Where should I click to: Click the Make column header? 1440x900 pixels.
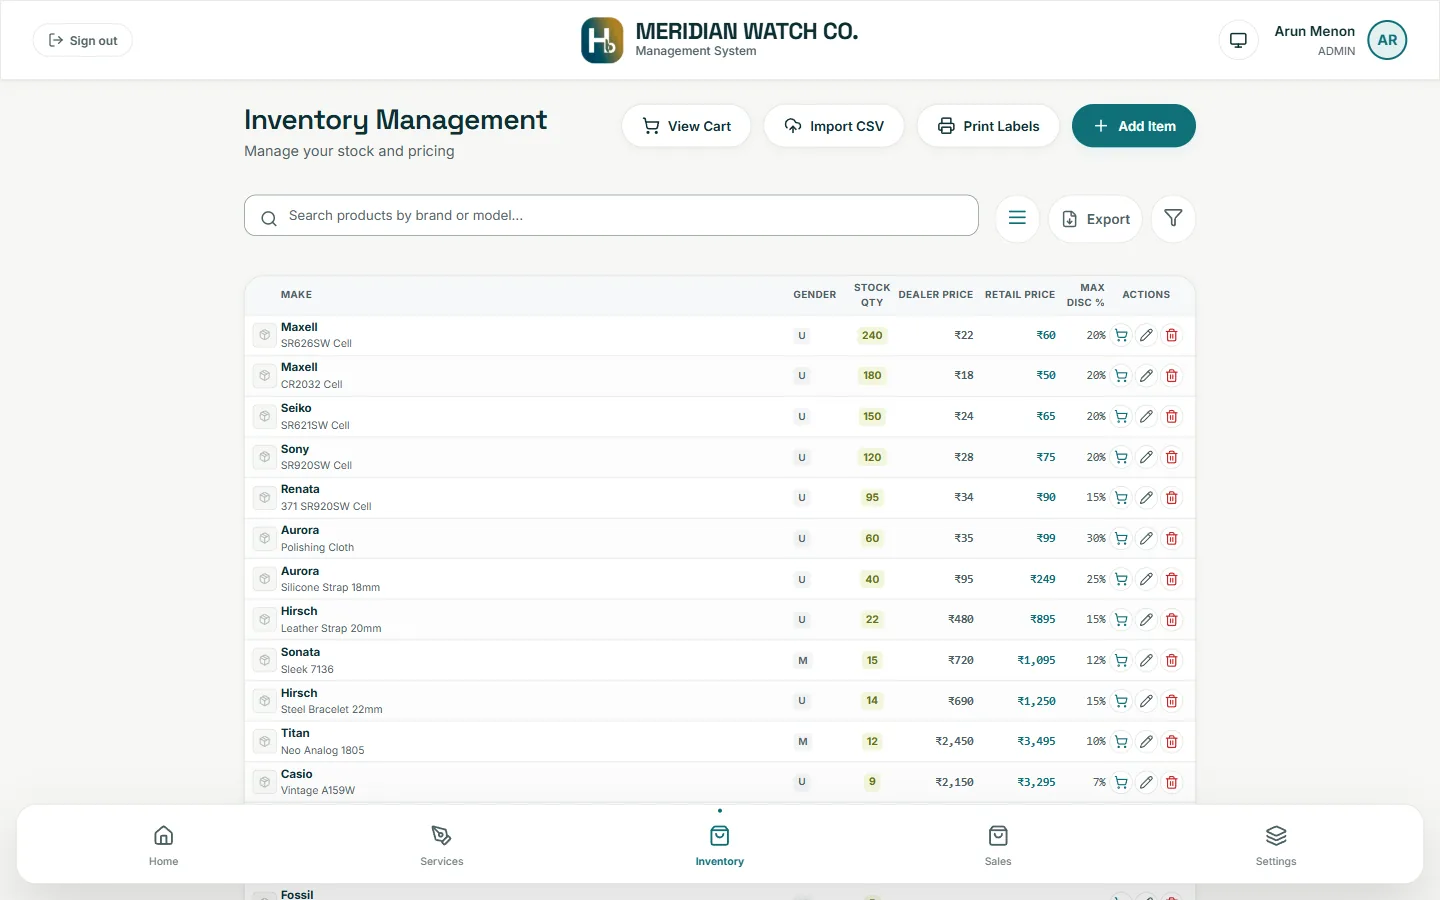pyautogui.click(x=296, y=295)
